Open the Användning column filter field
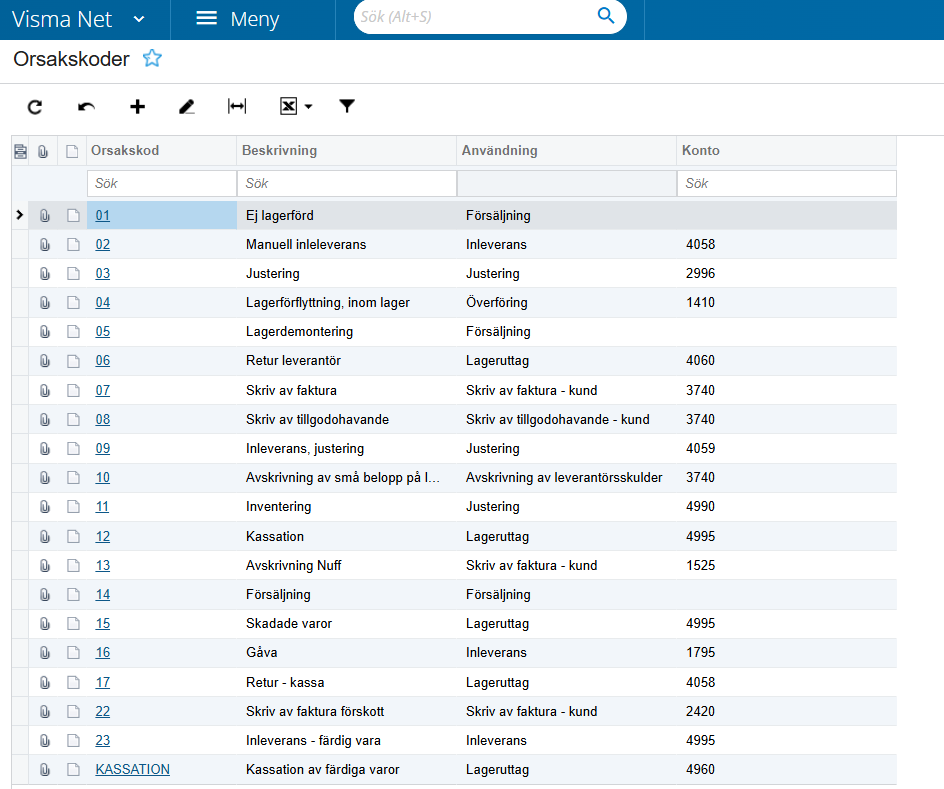Viewport: 944px width, 789px height. (567, 184)
